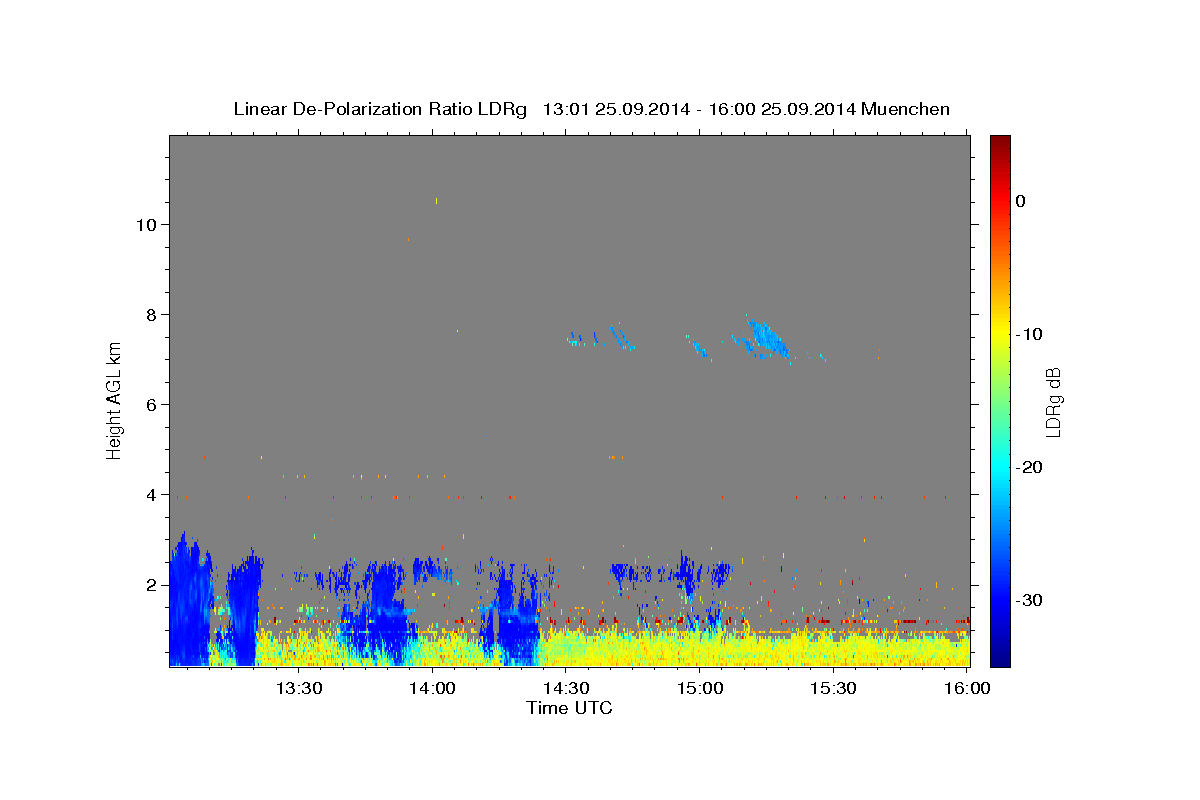Viewport: 1200px width, 800px height.
Task: Click the plot title 'Linear De-Polarization Ratio LDRg'
Action: (380, 109)
